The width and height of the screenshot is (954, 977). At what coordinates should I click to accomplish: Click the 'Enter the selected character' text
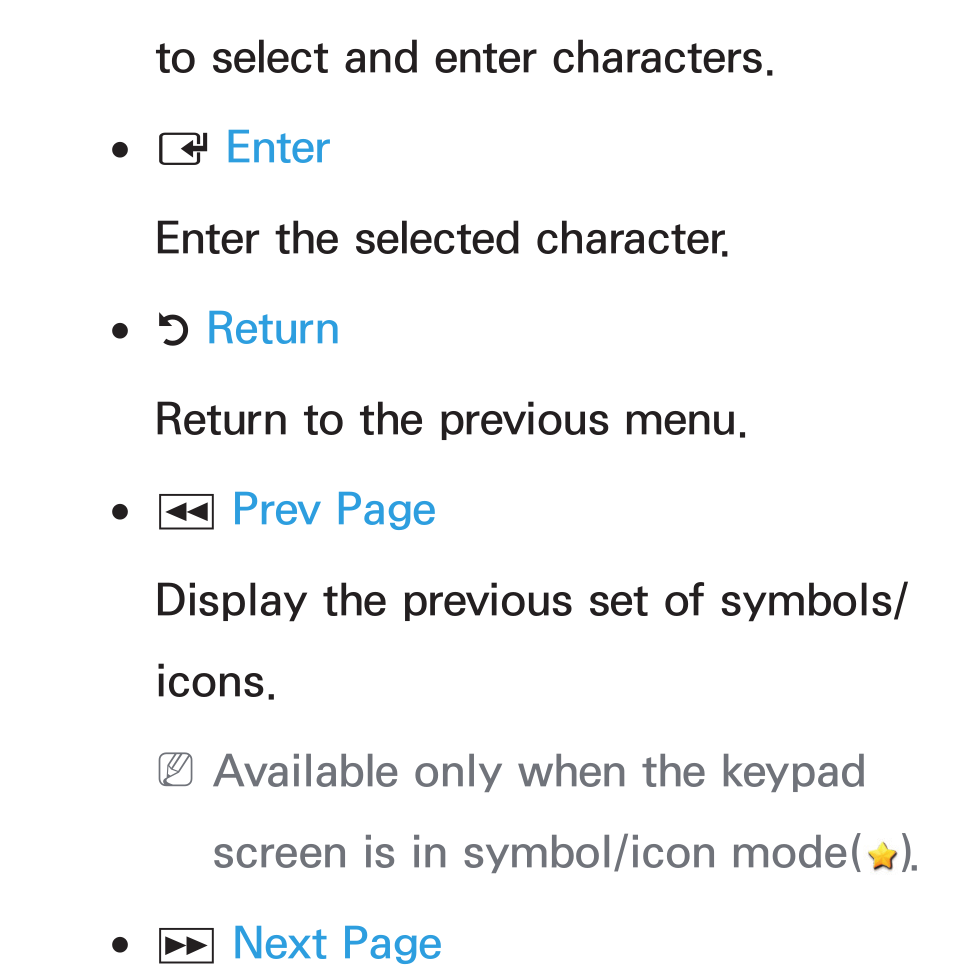click(442, 239)
